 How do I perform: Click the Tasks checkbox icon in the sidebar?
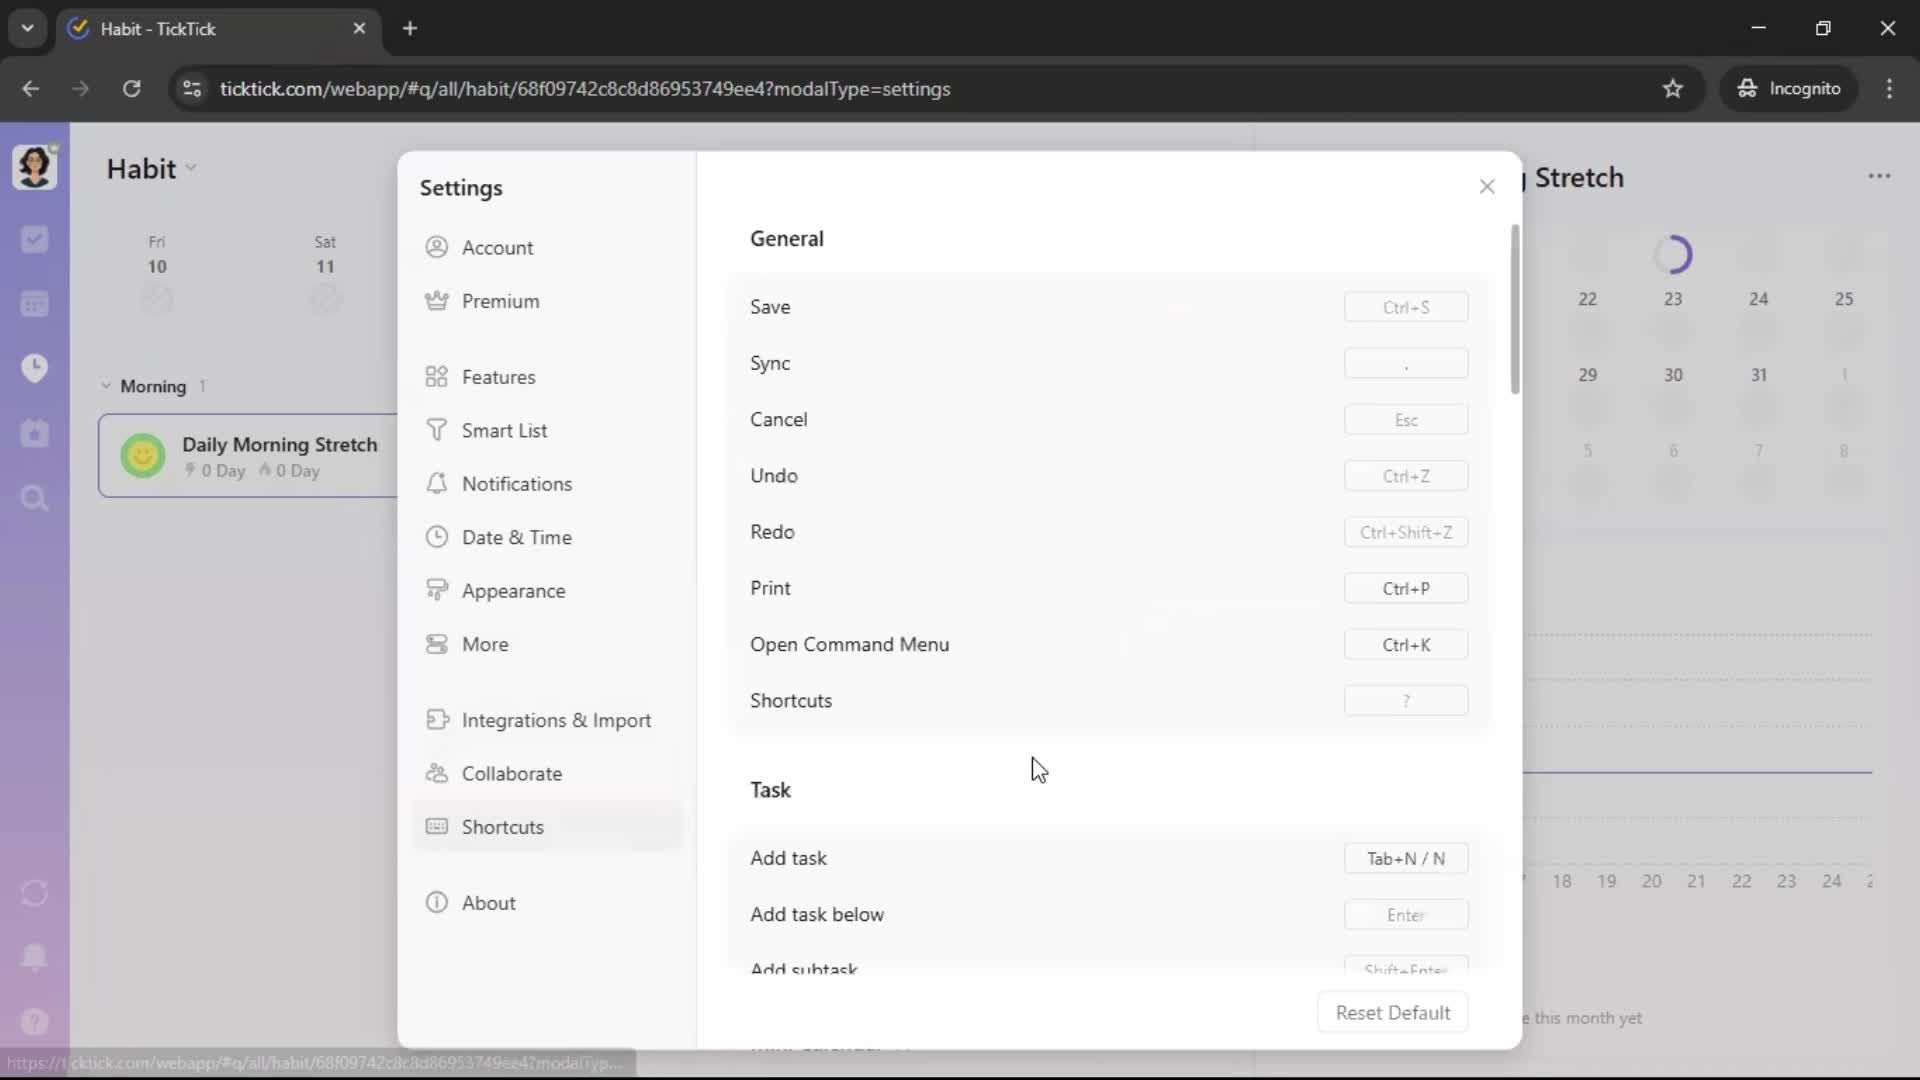click(x=34, y=239)
